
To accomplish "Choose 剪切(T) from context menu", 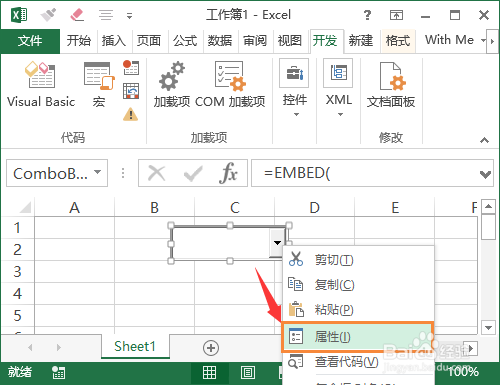I will click(358, 259).
